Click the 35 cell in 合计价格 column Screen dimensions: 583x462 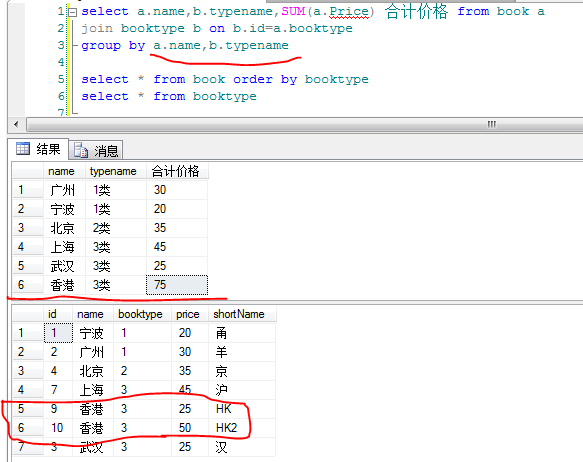click(177, 228)
